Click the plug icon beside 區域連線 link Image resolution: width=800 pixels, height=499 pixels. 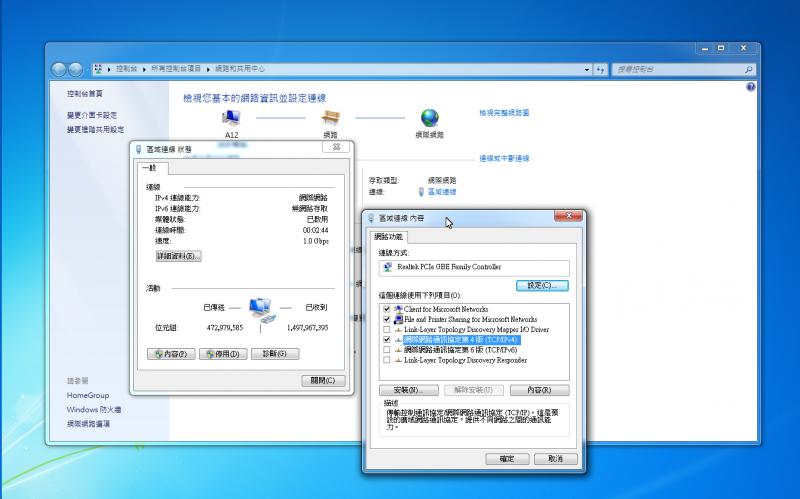point(421,192)
